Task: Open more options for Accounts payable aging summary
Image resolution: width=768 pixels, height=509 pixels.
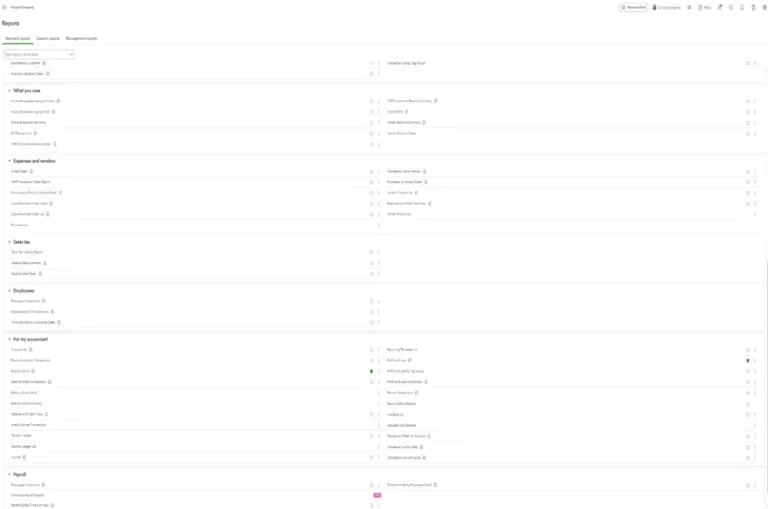Action: pyautogui.click(x=379, y=101)
